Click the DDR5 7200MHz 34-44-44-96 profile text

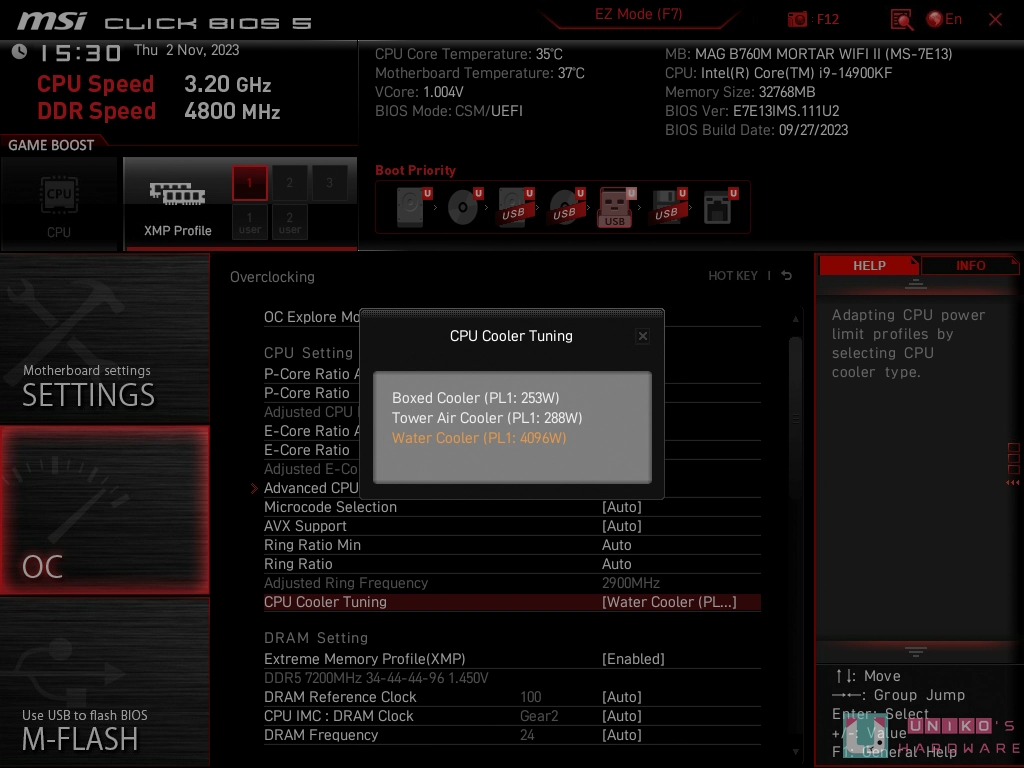tap(376, 678)
